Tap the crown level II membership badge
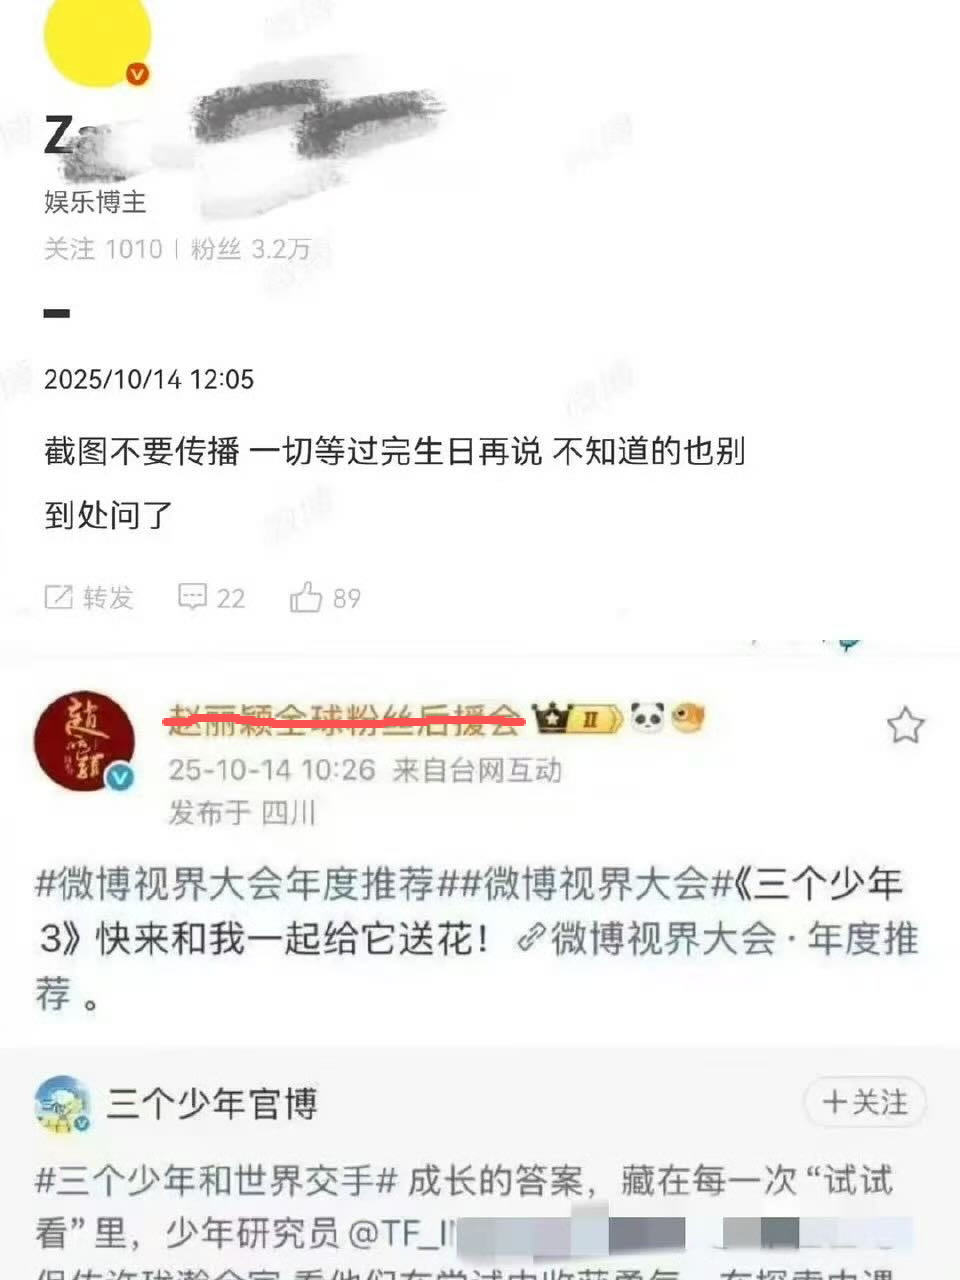The height and width of the screenshot is (1280, 960). point(577,718)
